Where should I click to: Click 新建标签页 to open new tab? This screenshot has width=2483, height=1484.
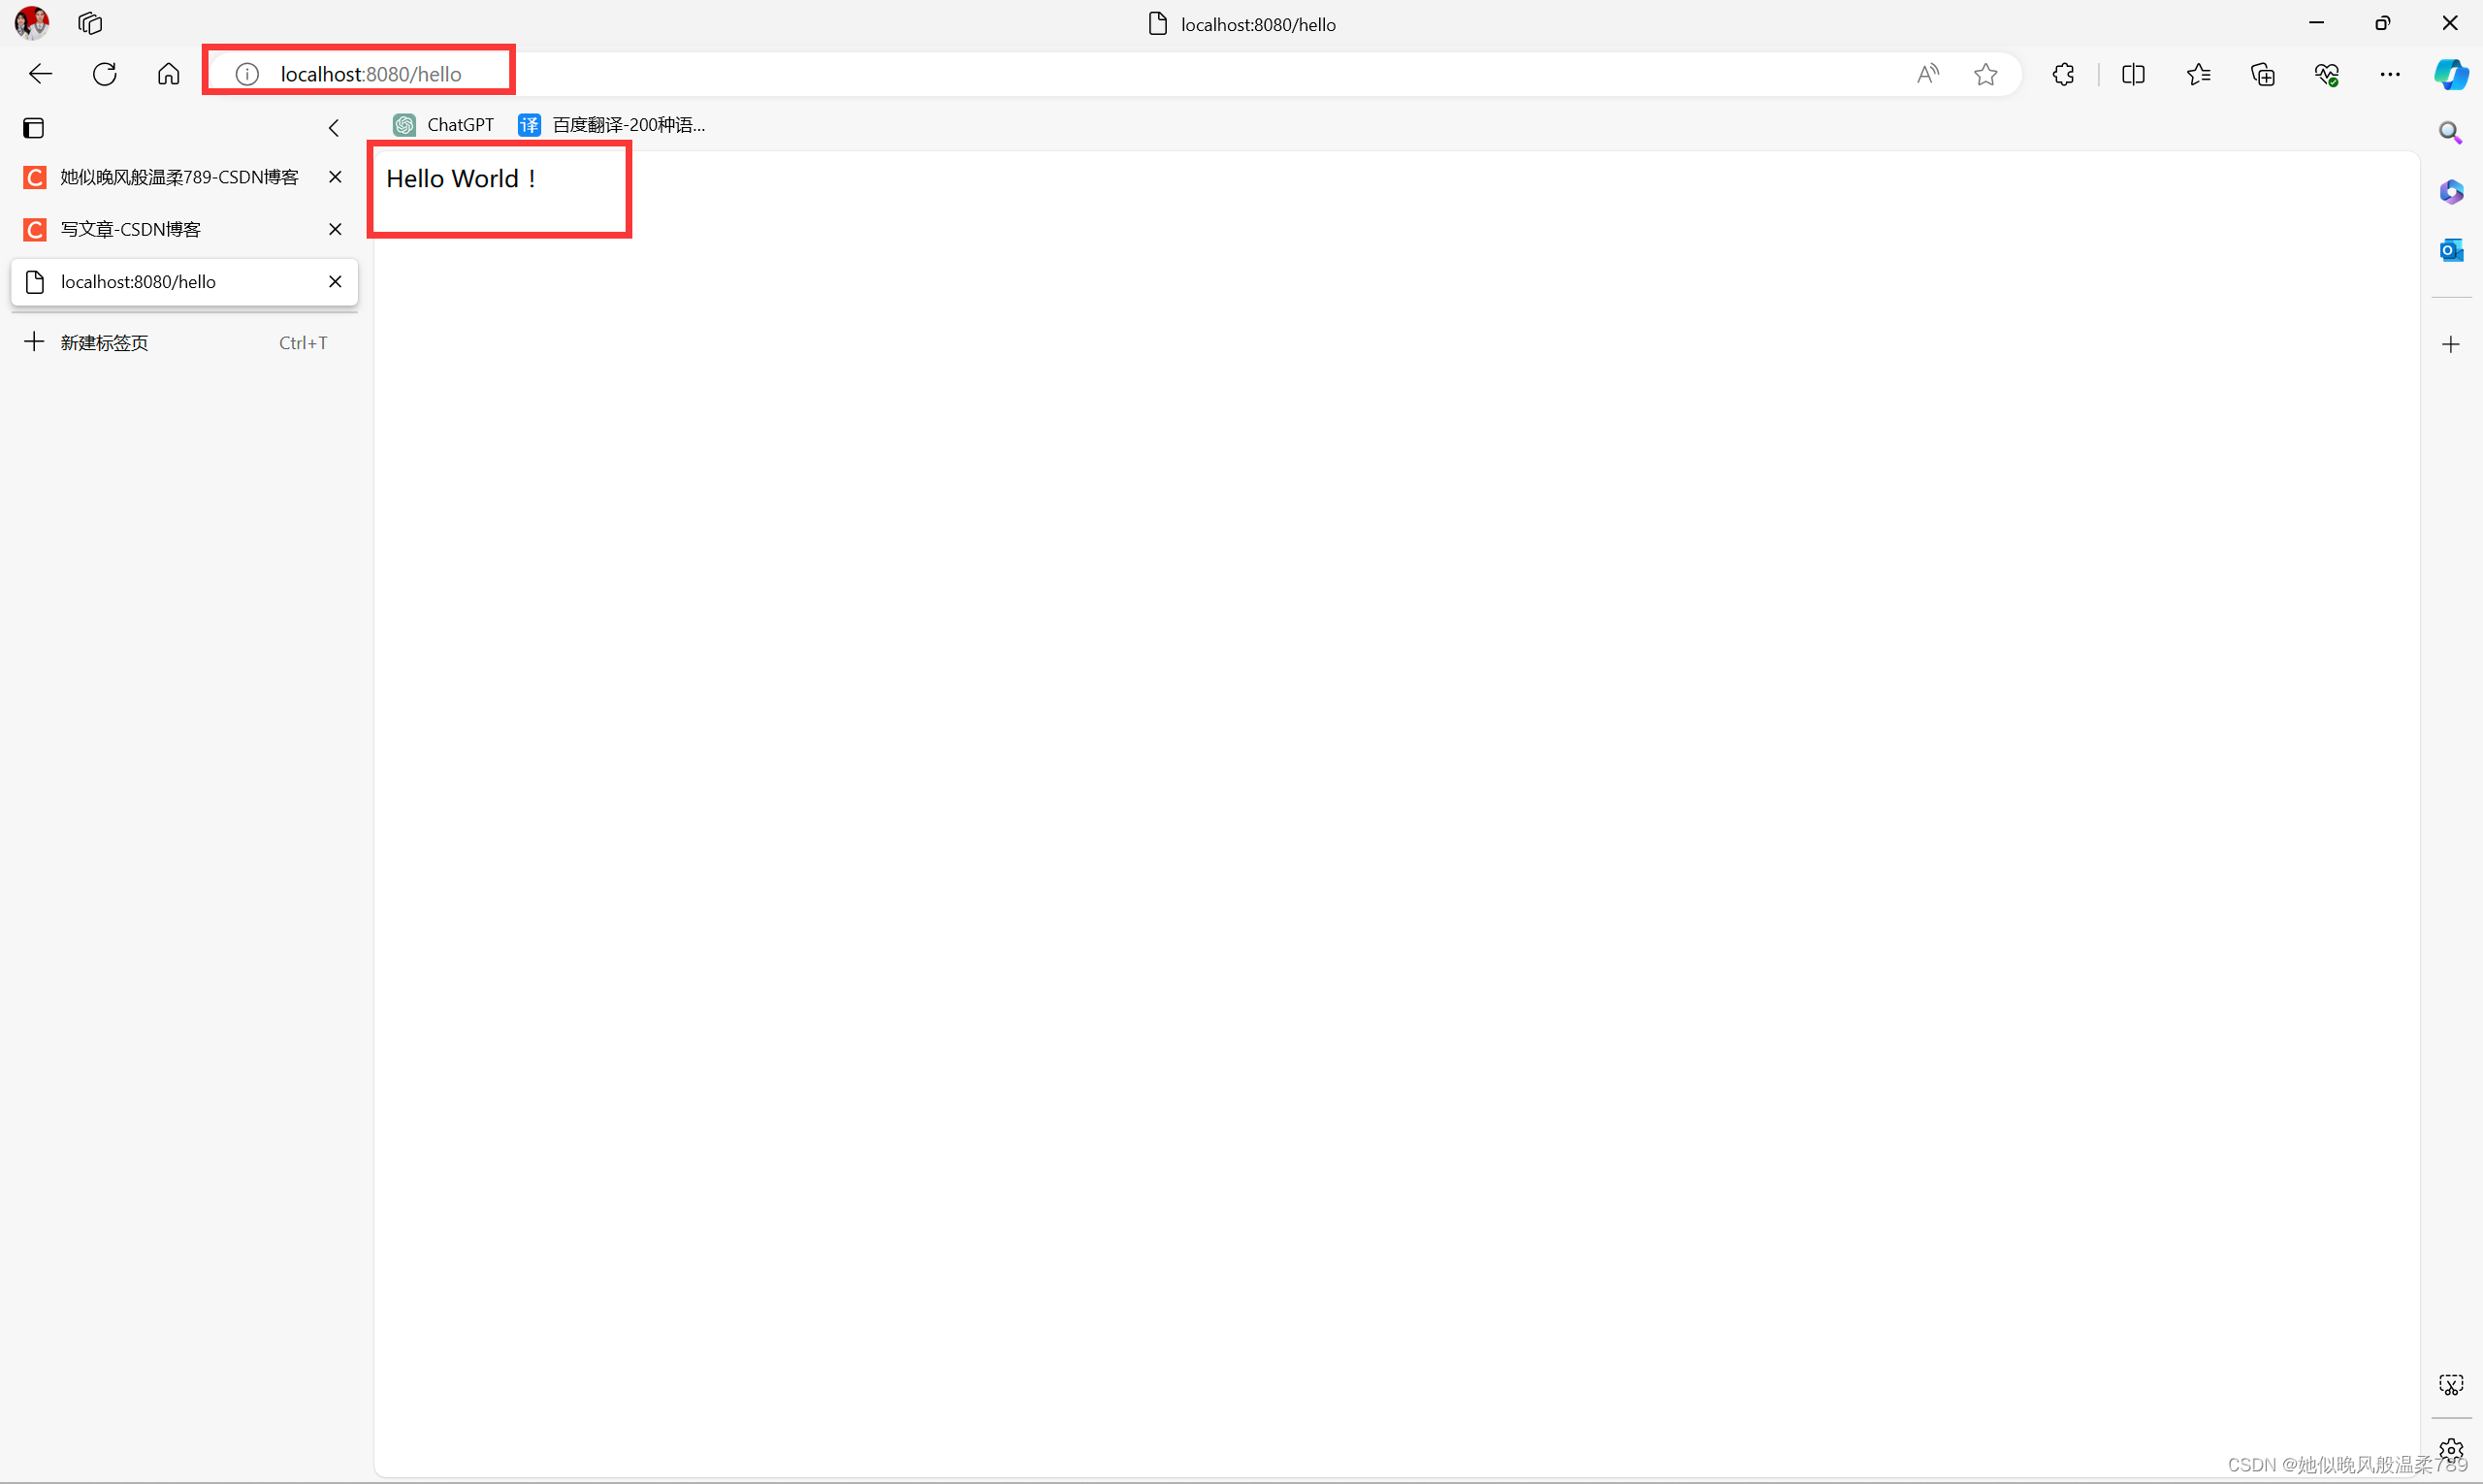pyautogui.click(x=104, y=341)
